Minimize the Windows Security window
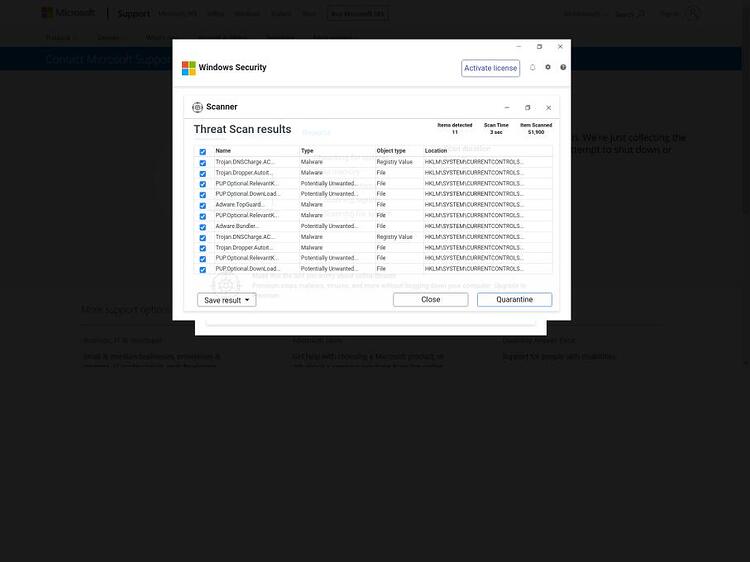The width and height of the screenshot is (750, 562). [518, 46]
